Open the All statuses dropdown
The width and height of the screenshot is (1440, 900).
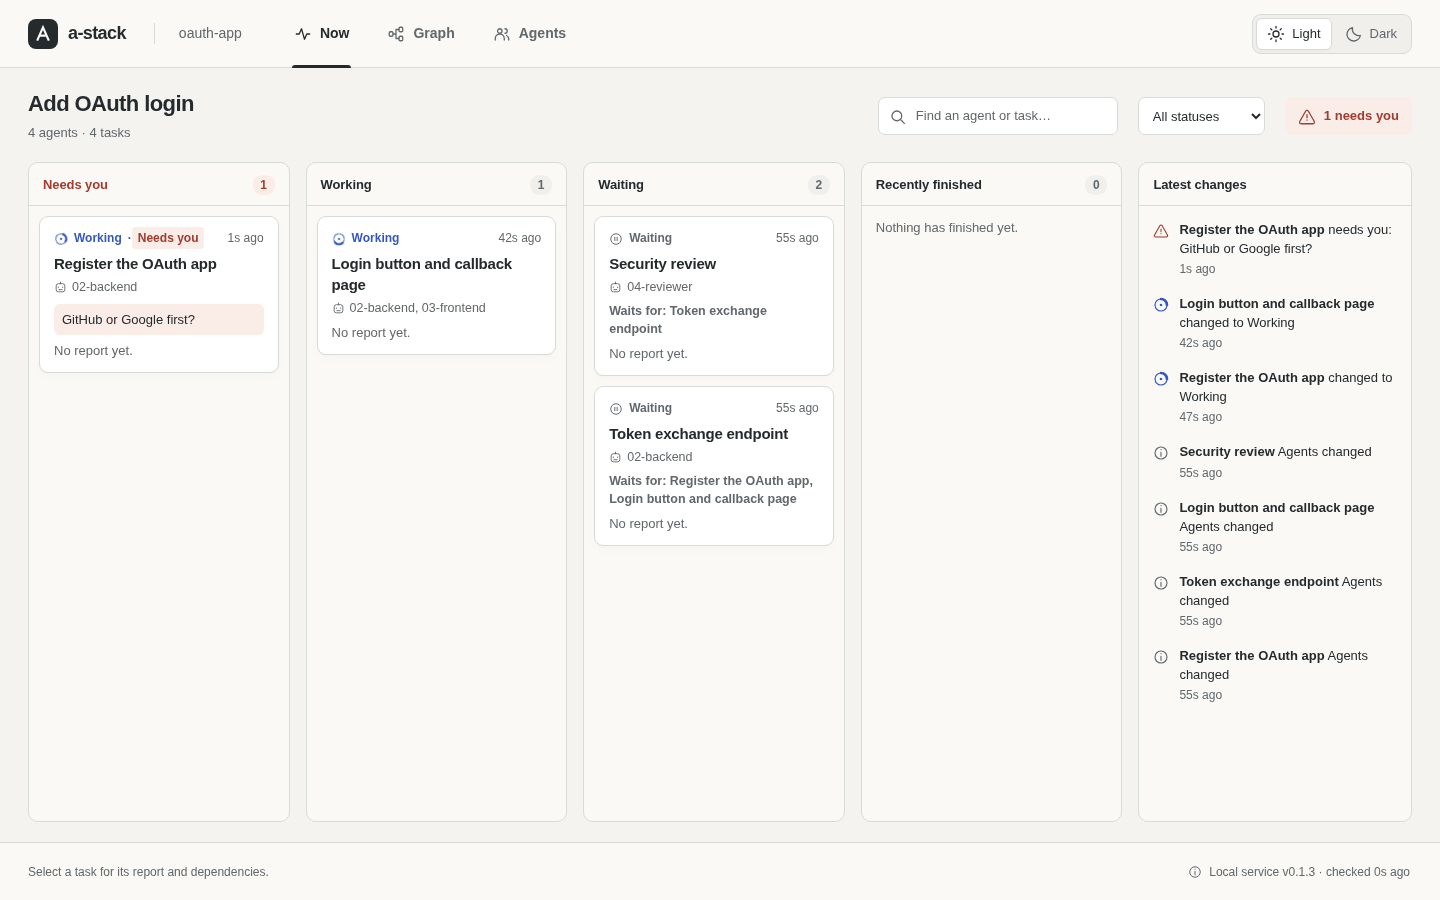click(1201, 116)
